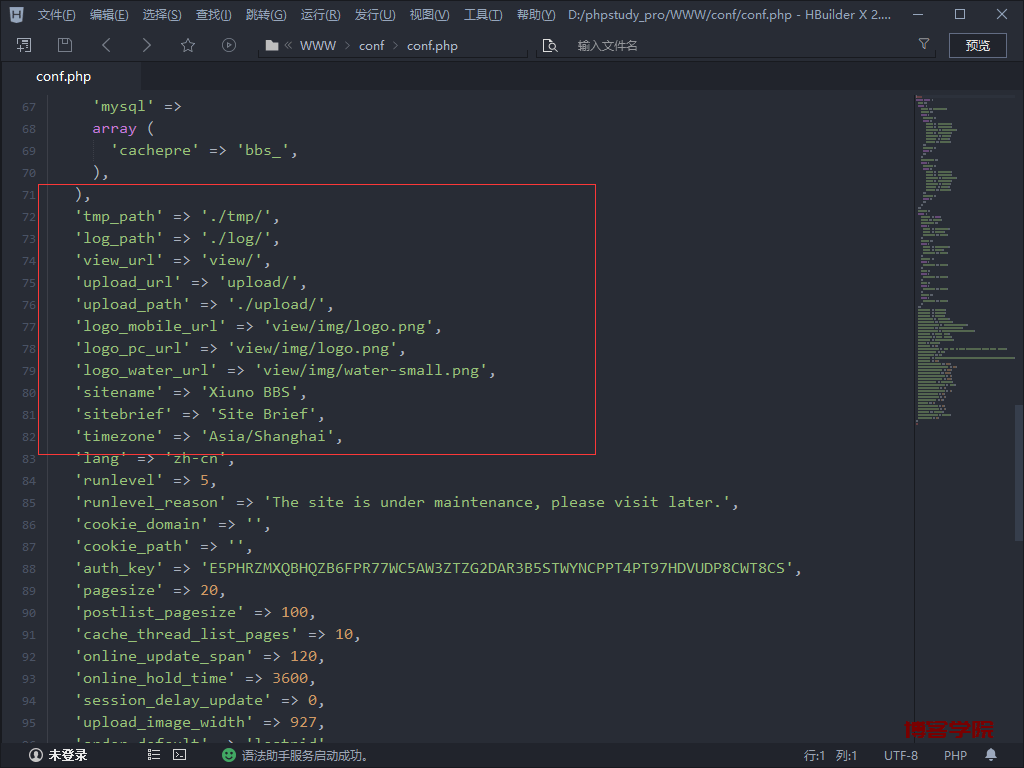Click the filter funnel icon
The image size is (1024, 768).
click(923, 44)
